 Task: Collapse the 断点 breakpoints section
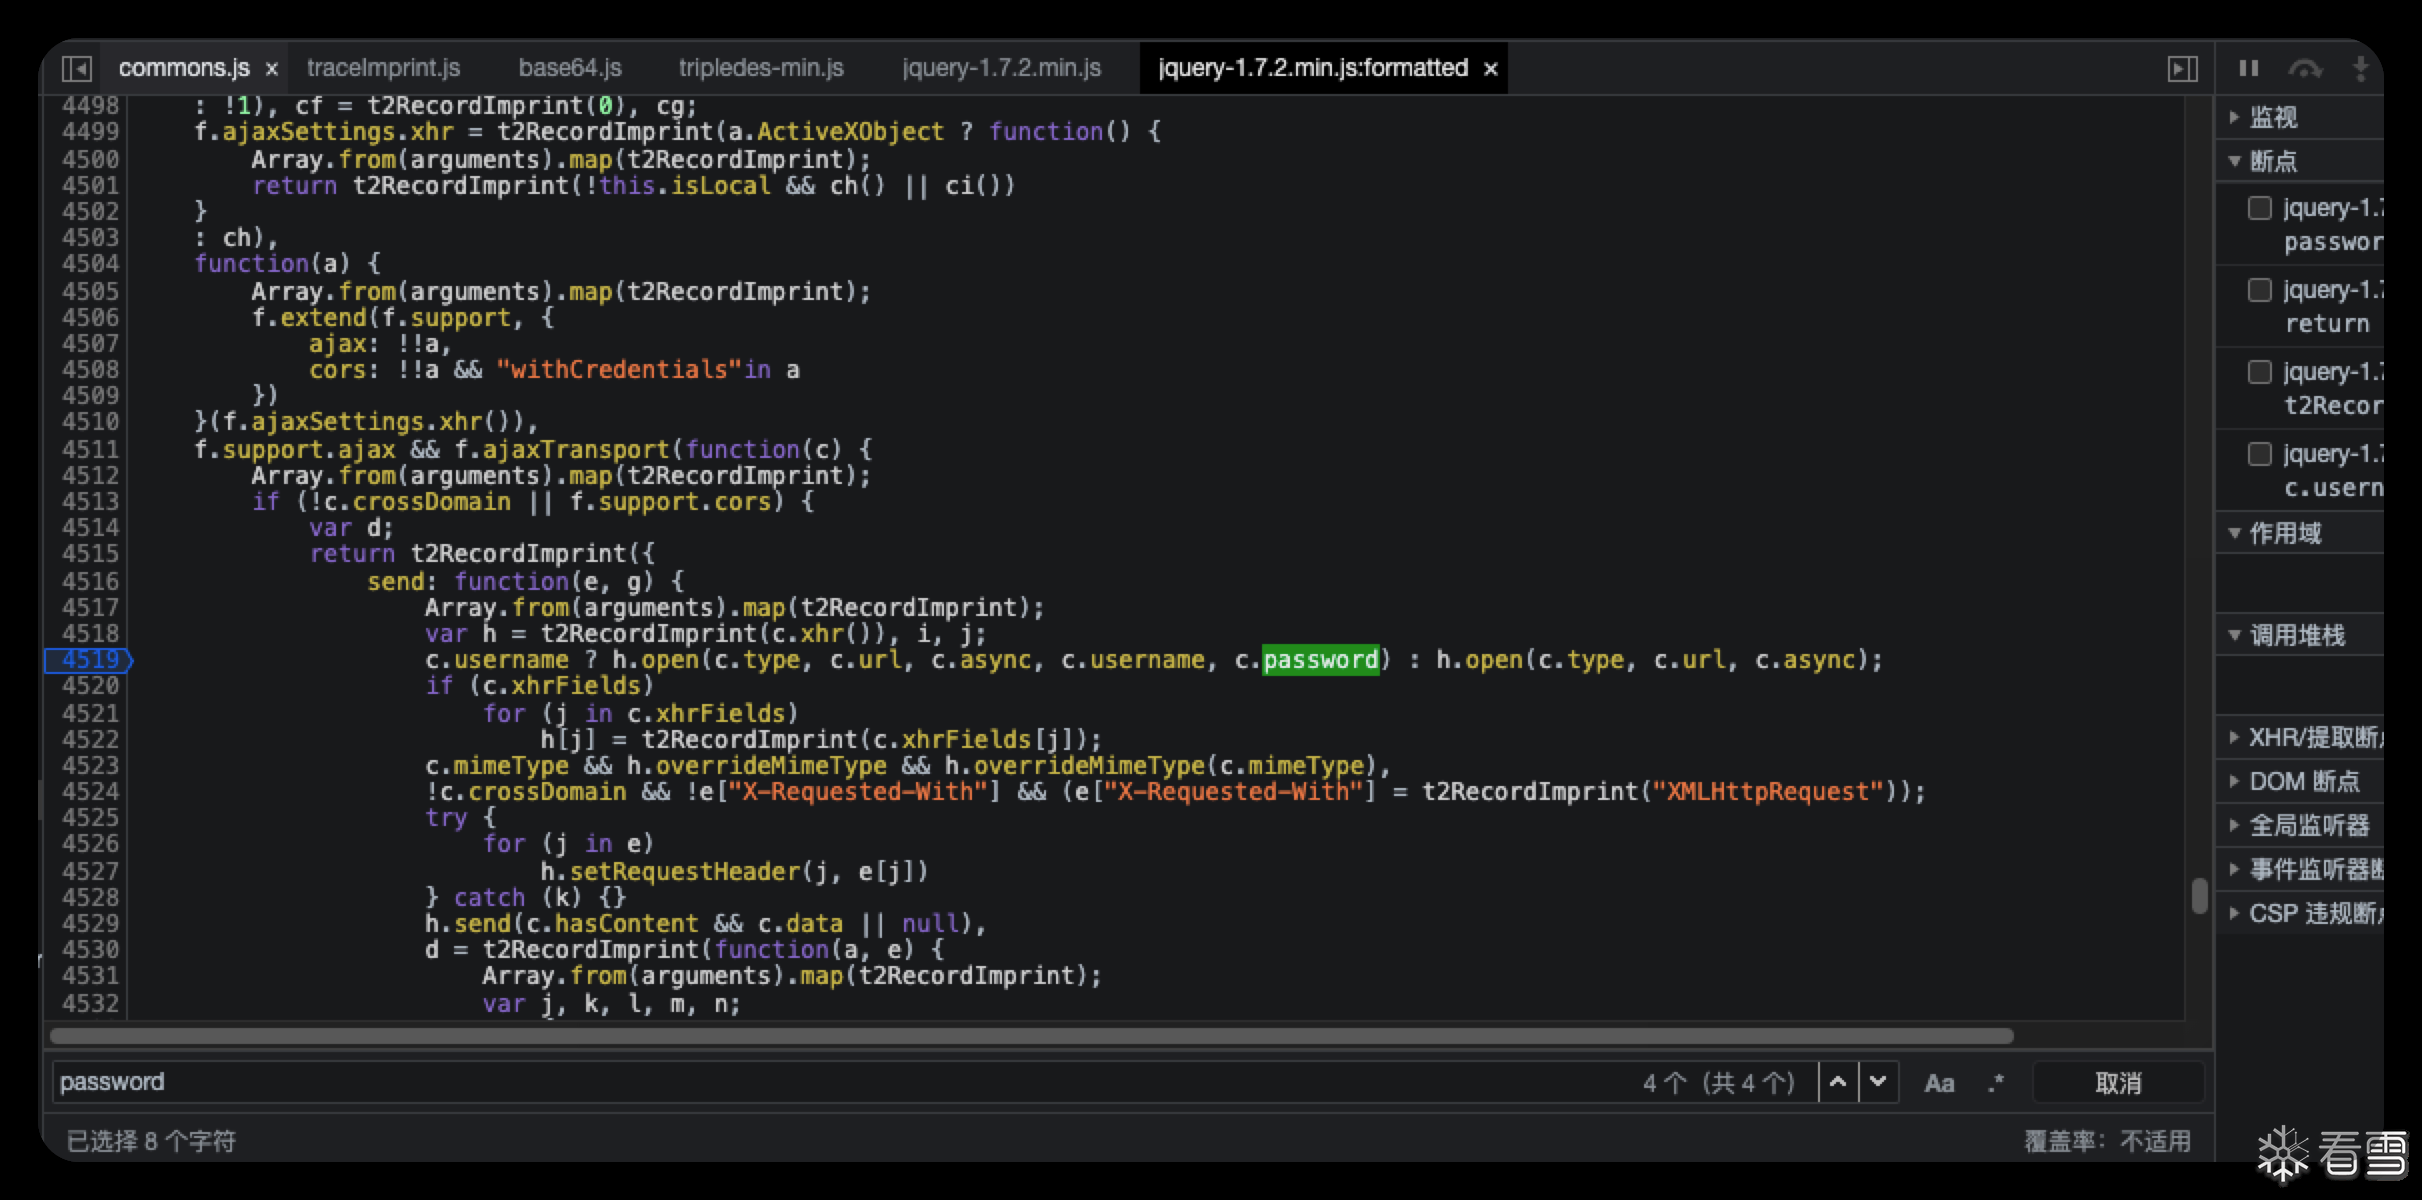pyautogui.click(x=2272, y=161)
